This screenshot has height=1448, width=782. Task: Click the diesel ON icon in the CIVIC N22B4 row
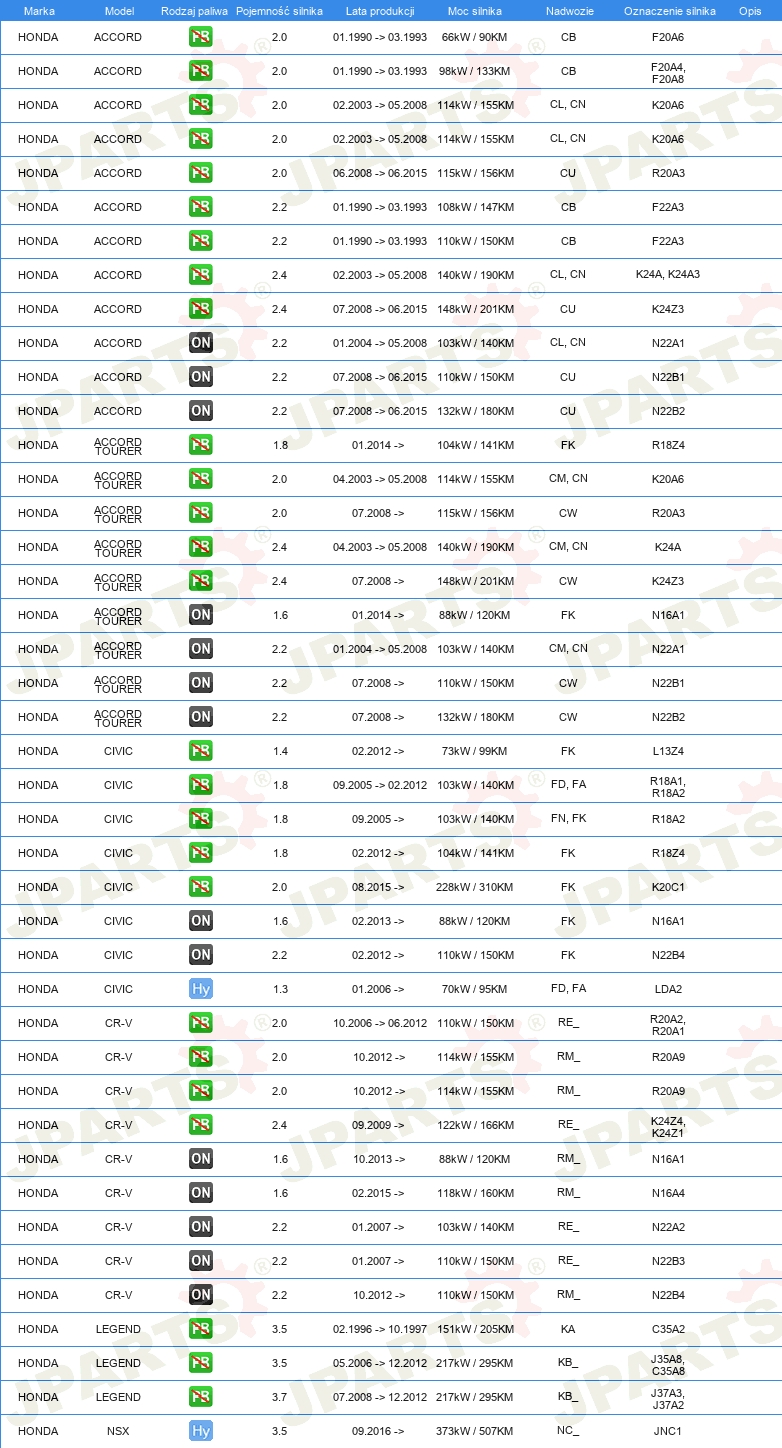(x=201, y=955)
